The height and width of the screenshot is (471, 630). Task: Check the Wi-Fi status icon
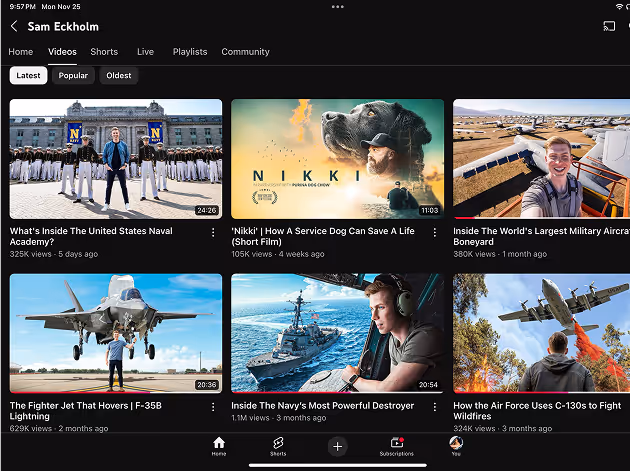(619, 7)
